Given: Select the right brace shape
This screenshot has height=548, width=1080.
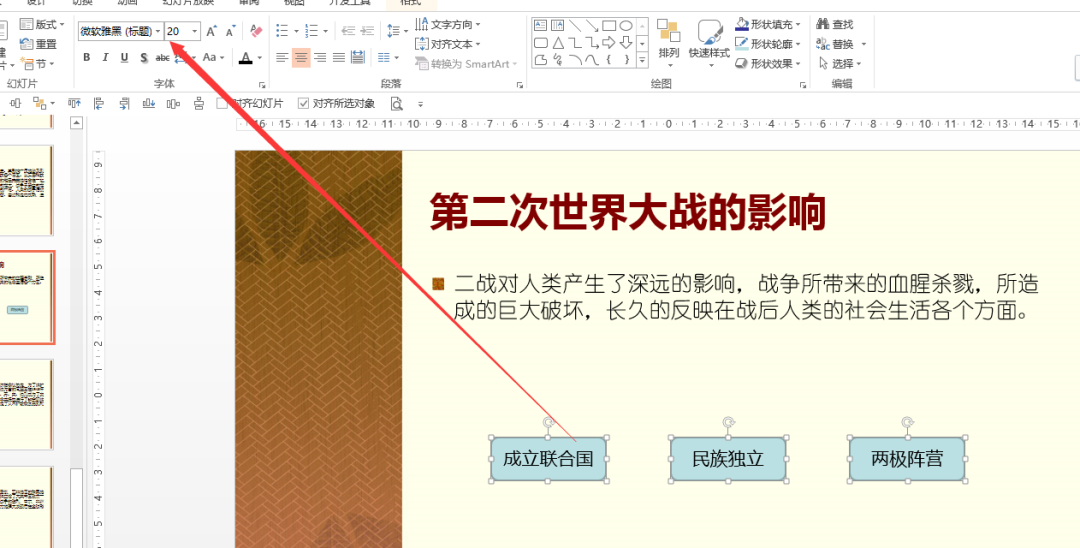Looking at the screenshot, I should [x=626, y=60].
